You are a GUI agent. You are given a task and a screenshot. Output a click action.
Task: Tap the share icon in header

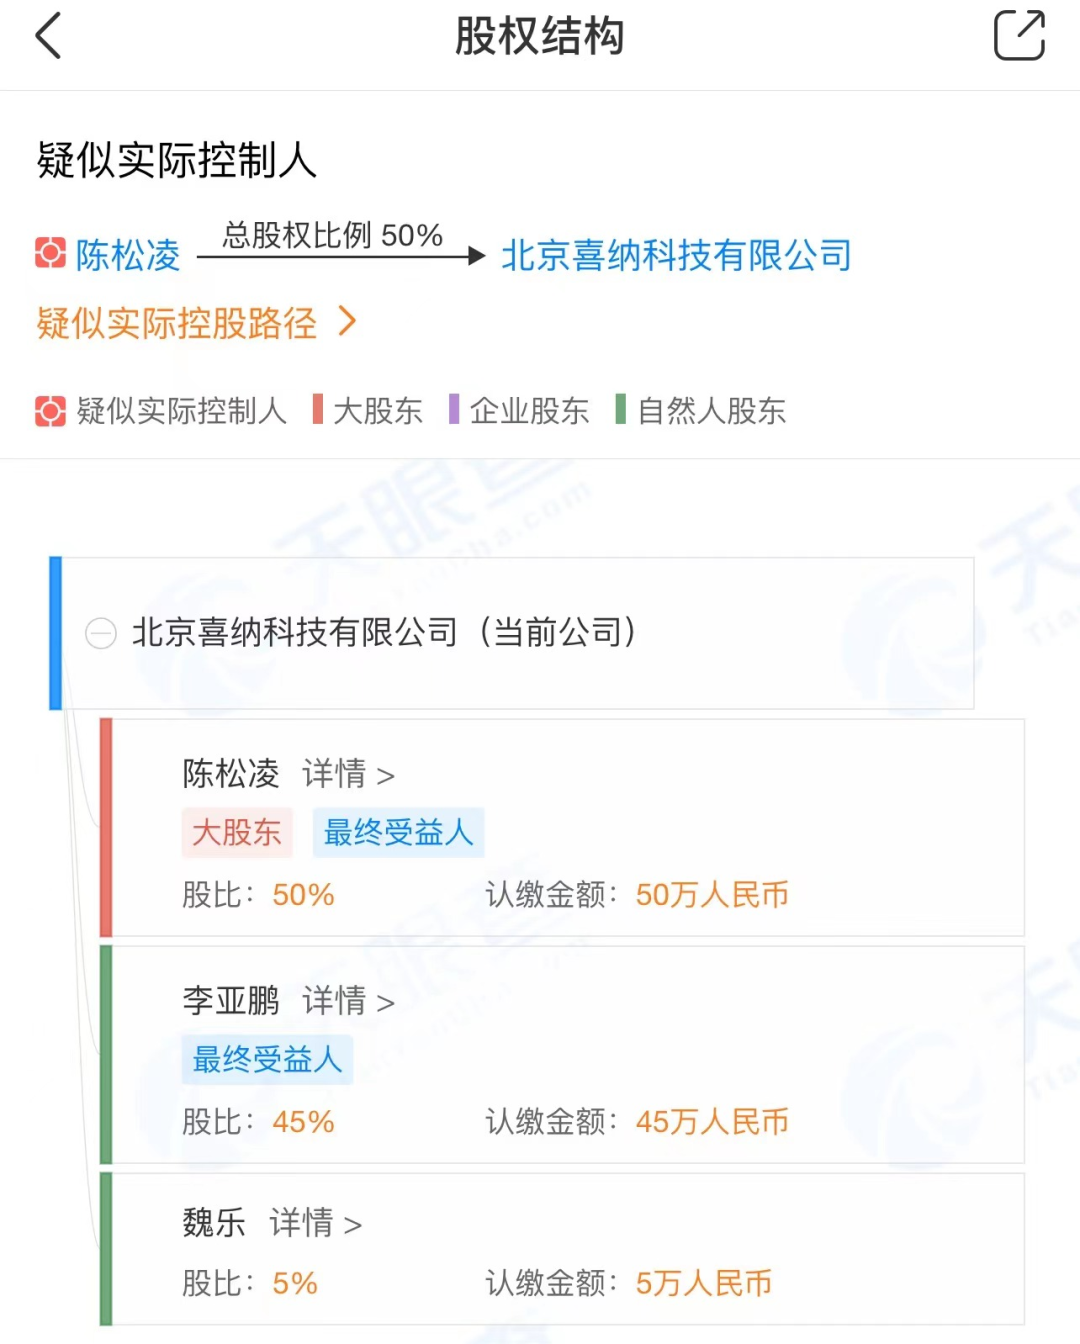[1018, 36]
